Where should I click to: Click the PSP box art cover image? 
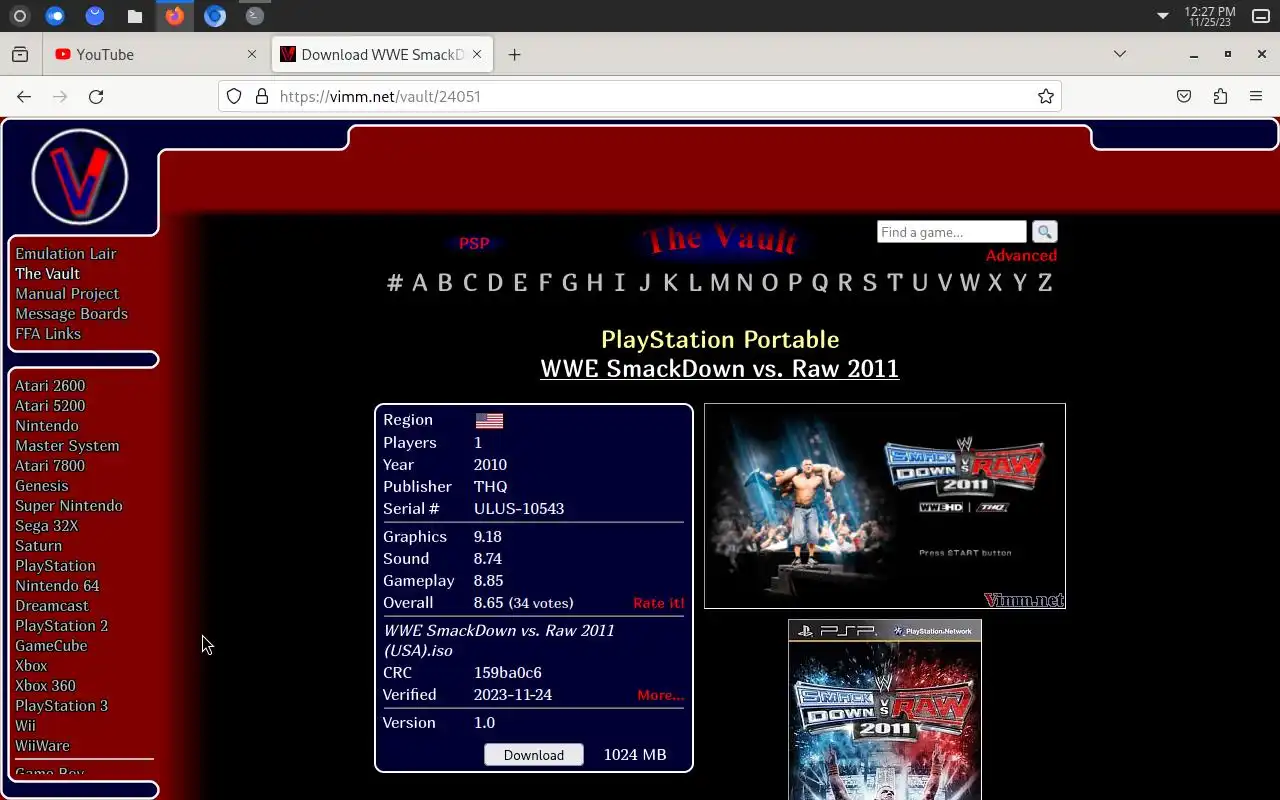[x=885, y=709]
